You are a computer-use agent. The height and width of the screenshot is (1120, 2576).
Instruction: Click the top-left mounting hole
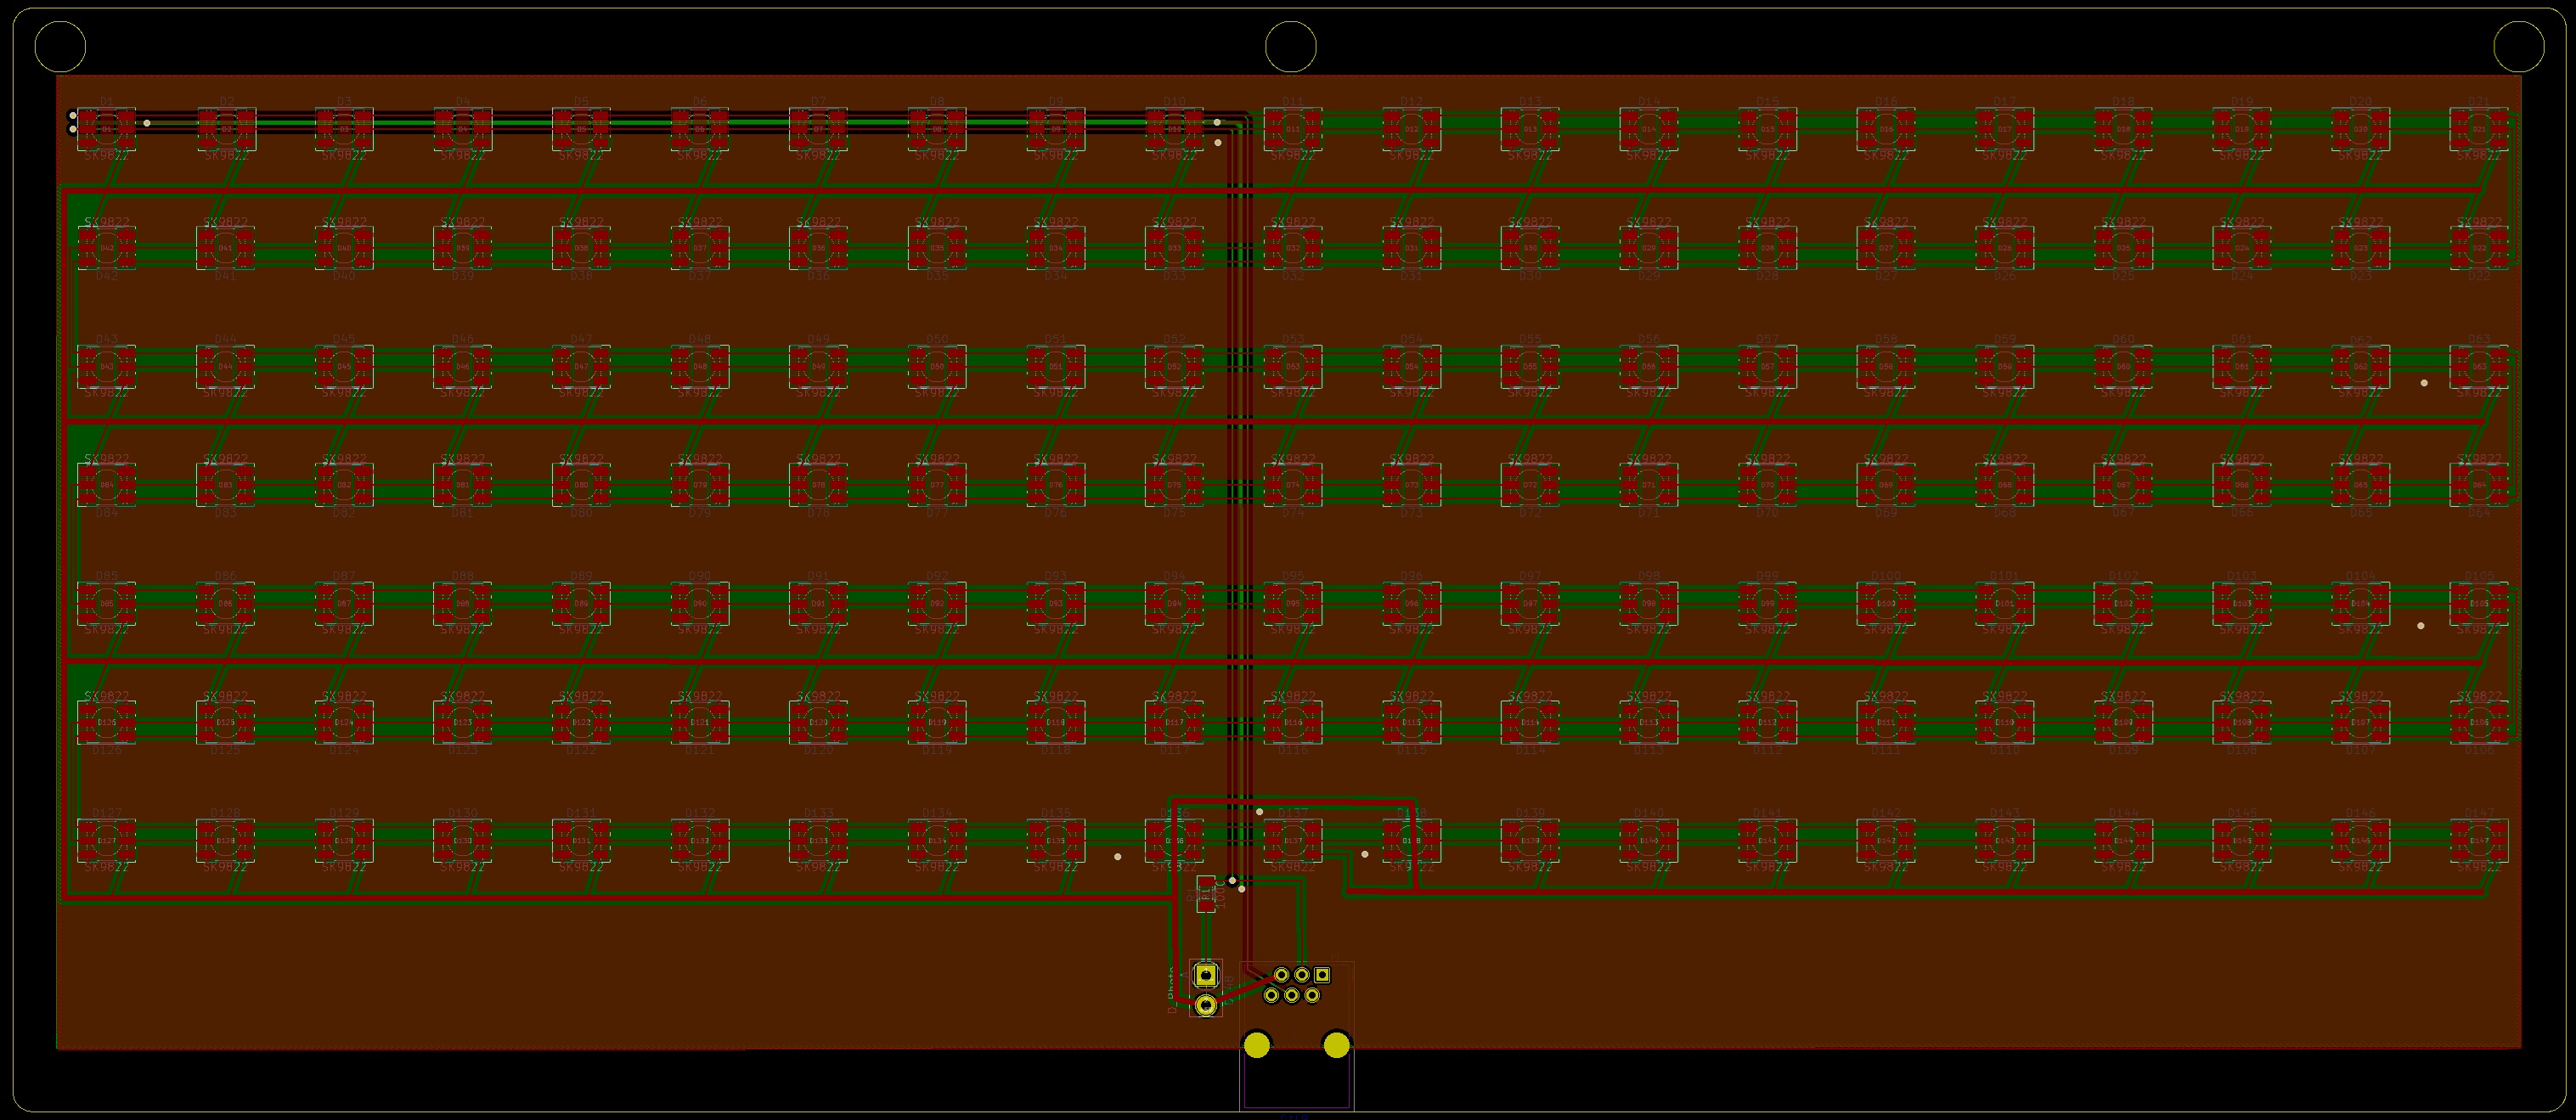click(x=60, y=47)
